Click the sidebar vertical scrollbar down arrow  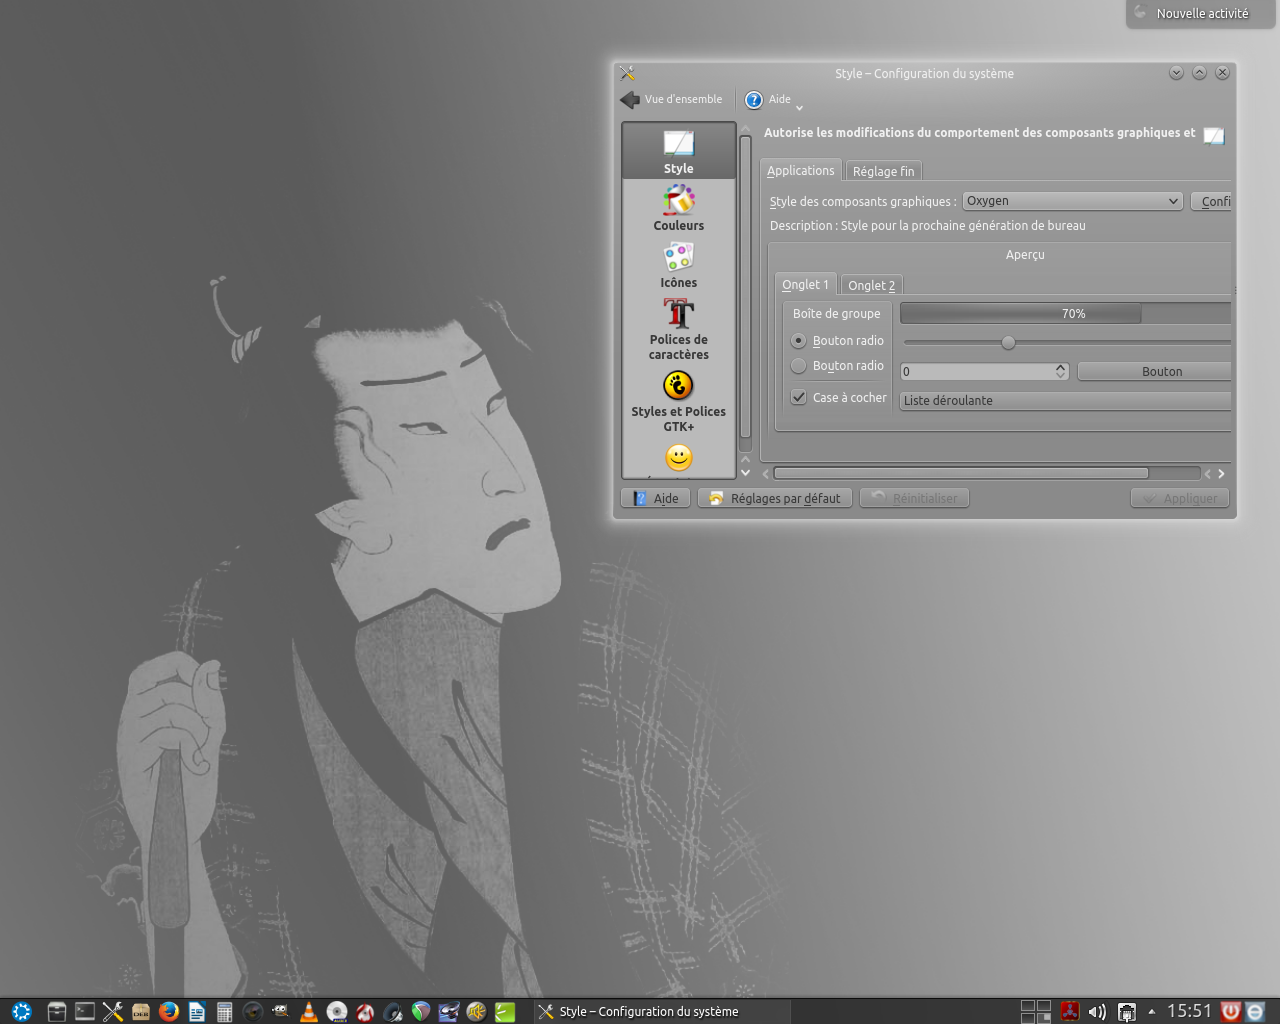[745, 472]
